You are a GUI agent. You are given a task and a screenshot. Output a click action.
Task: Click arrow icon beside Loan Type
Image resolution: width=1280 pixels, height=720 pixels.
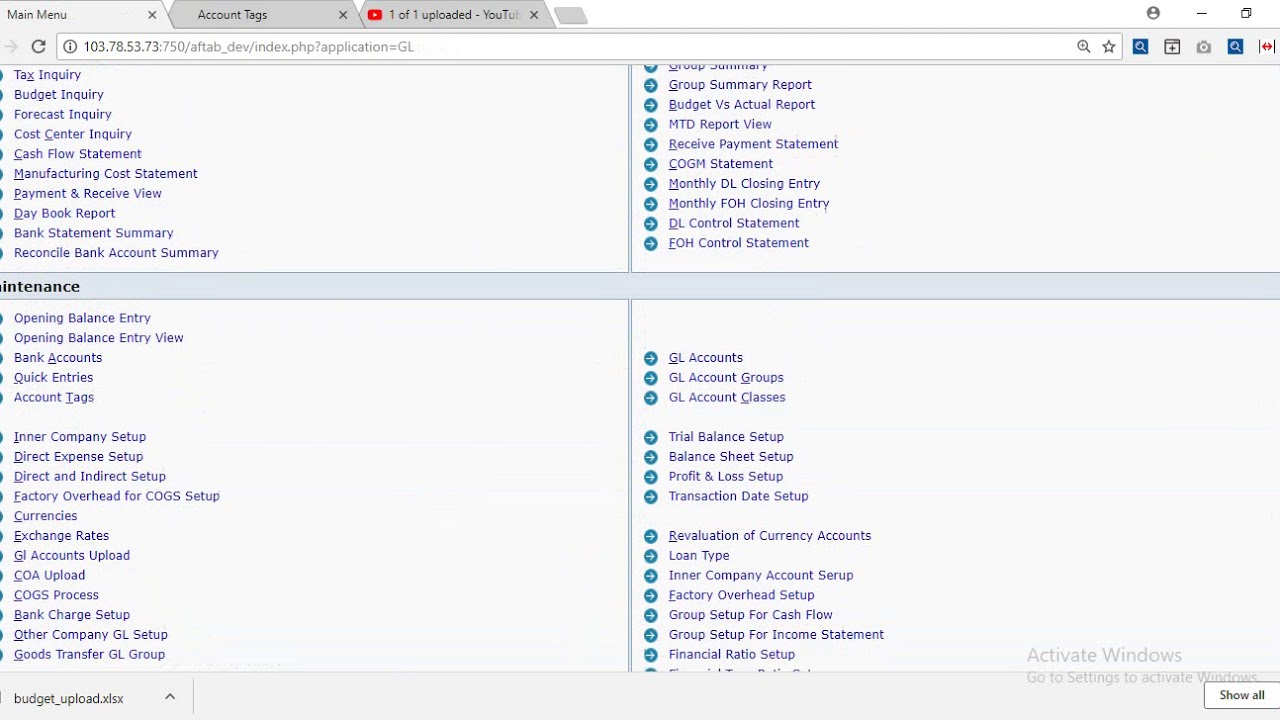click(651, 556)
